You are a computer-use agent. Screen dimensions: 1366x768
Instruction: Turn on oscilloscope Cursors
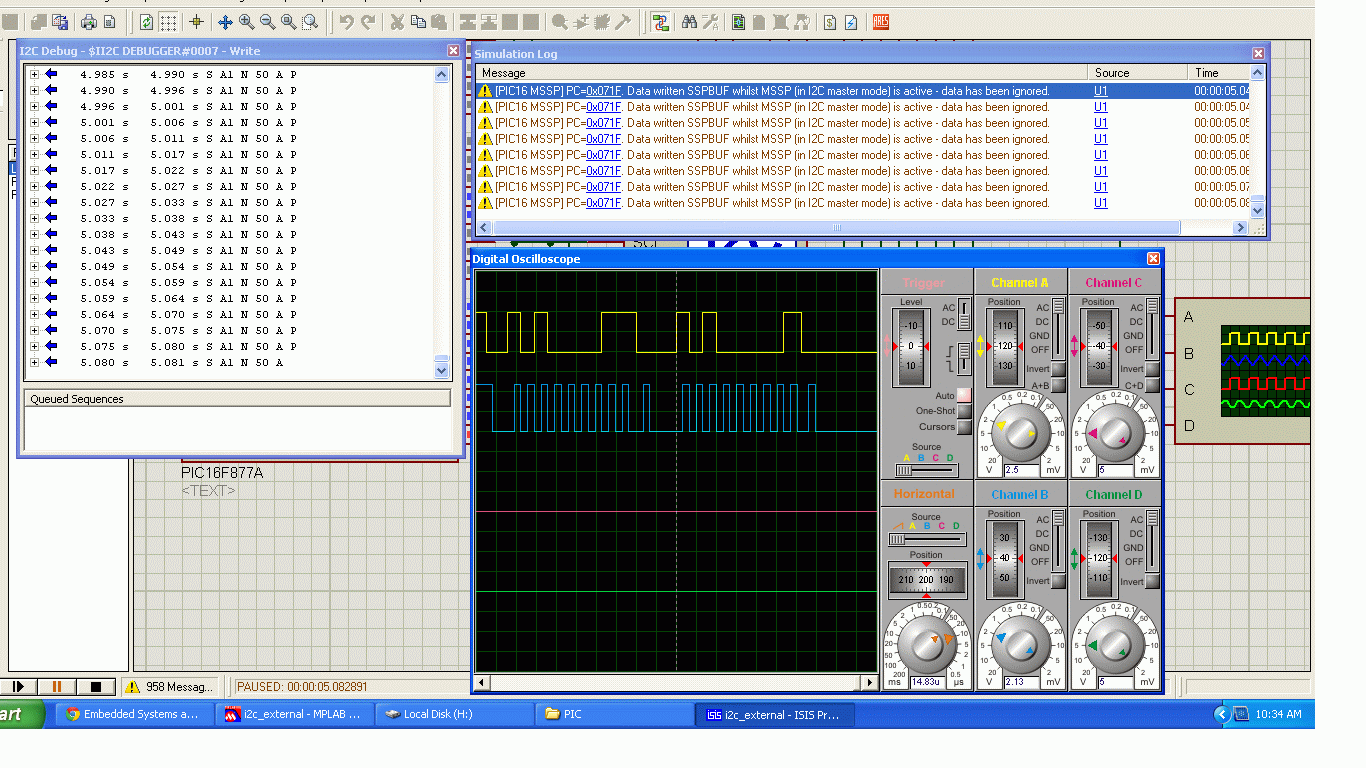[963, 427]
